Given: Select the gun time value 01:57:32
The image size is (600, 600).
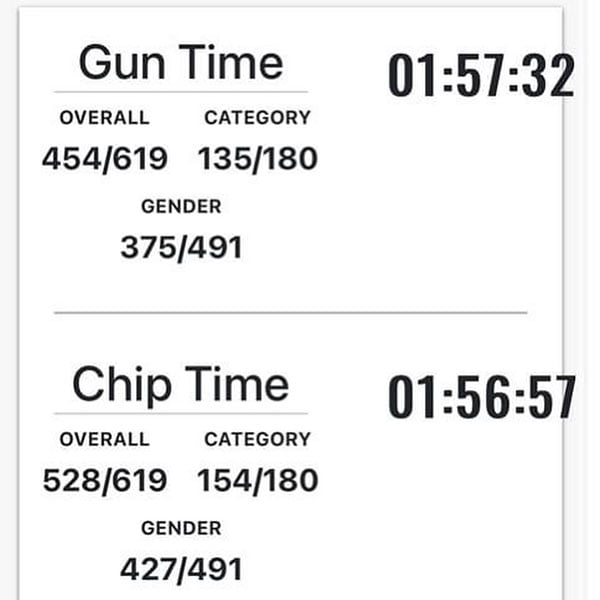Looking at the screenshot, I should point(481,75).
